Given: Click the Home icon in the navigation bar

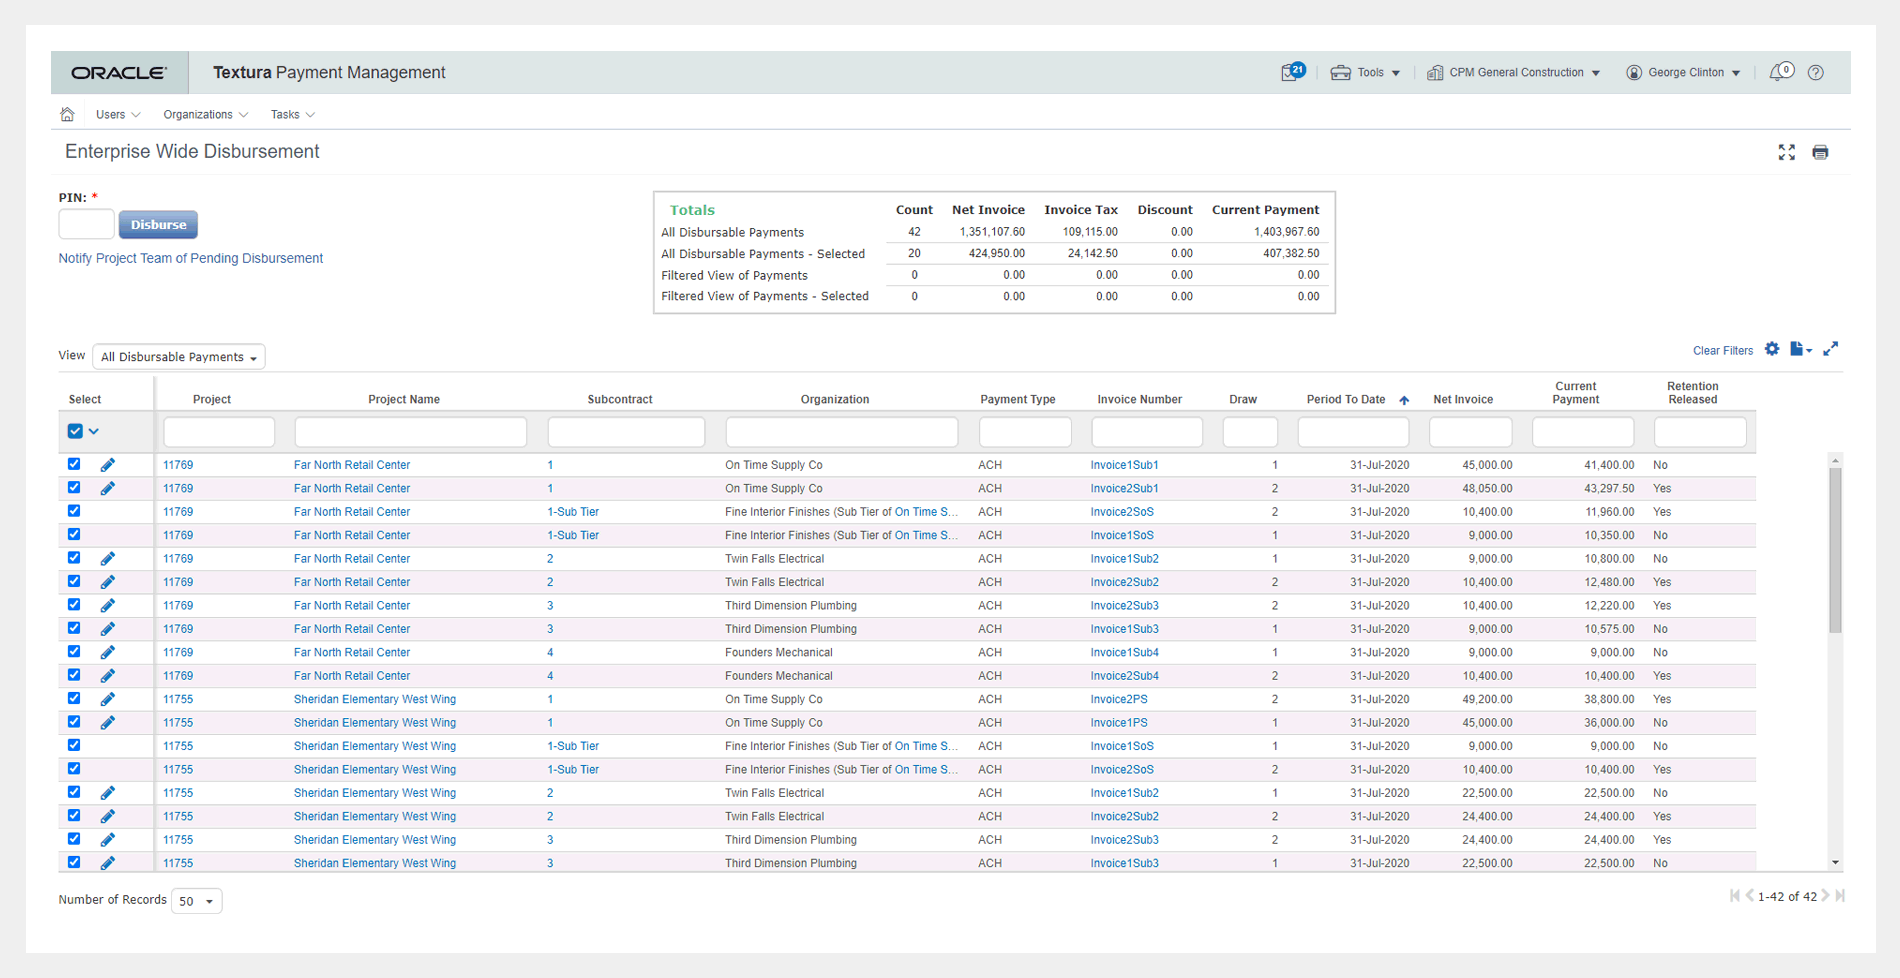Looking at the screenshot, I should (x=67, y=114).
